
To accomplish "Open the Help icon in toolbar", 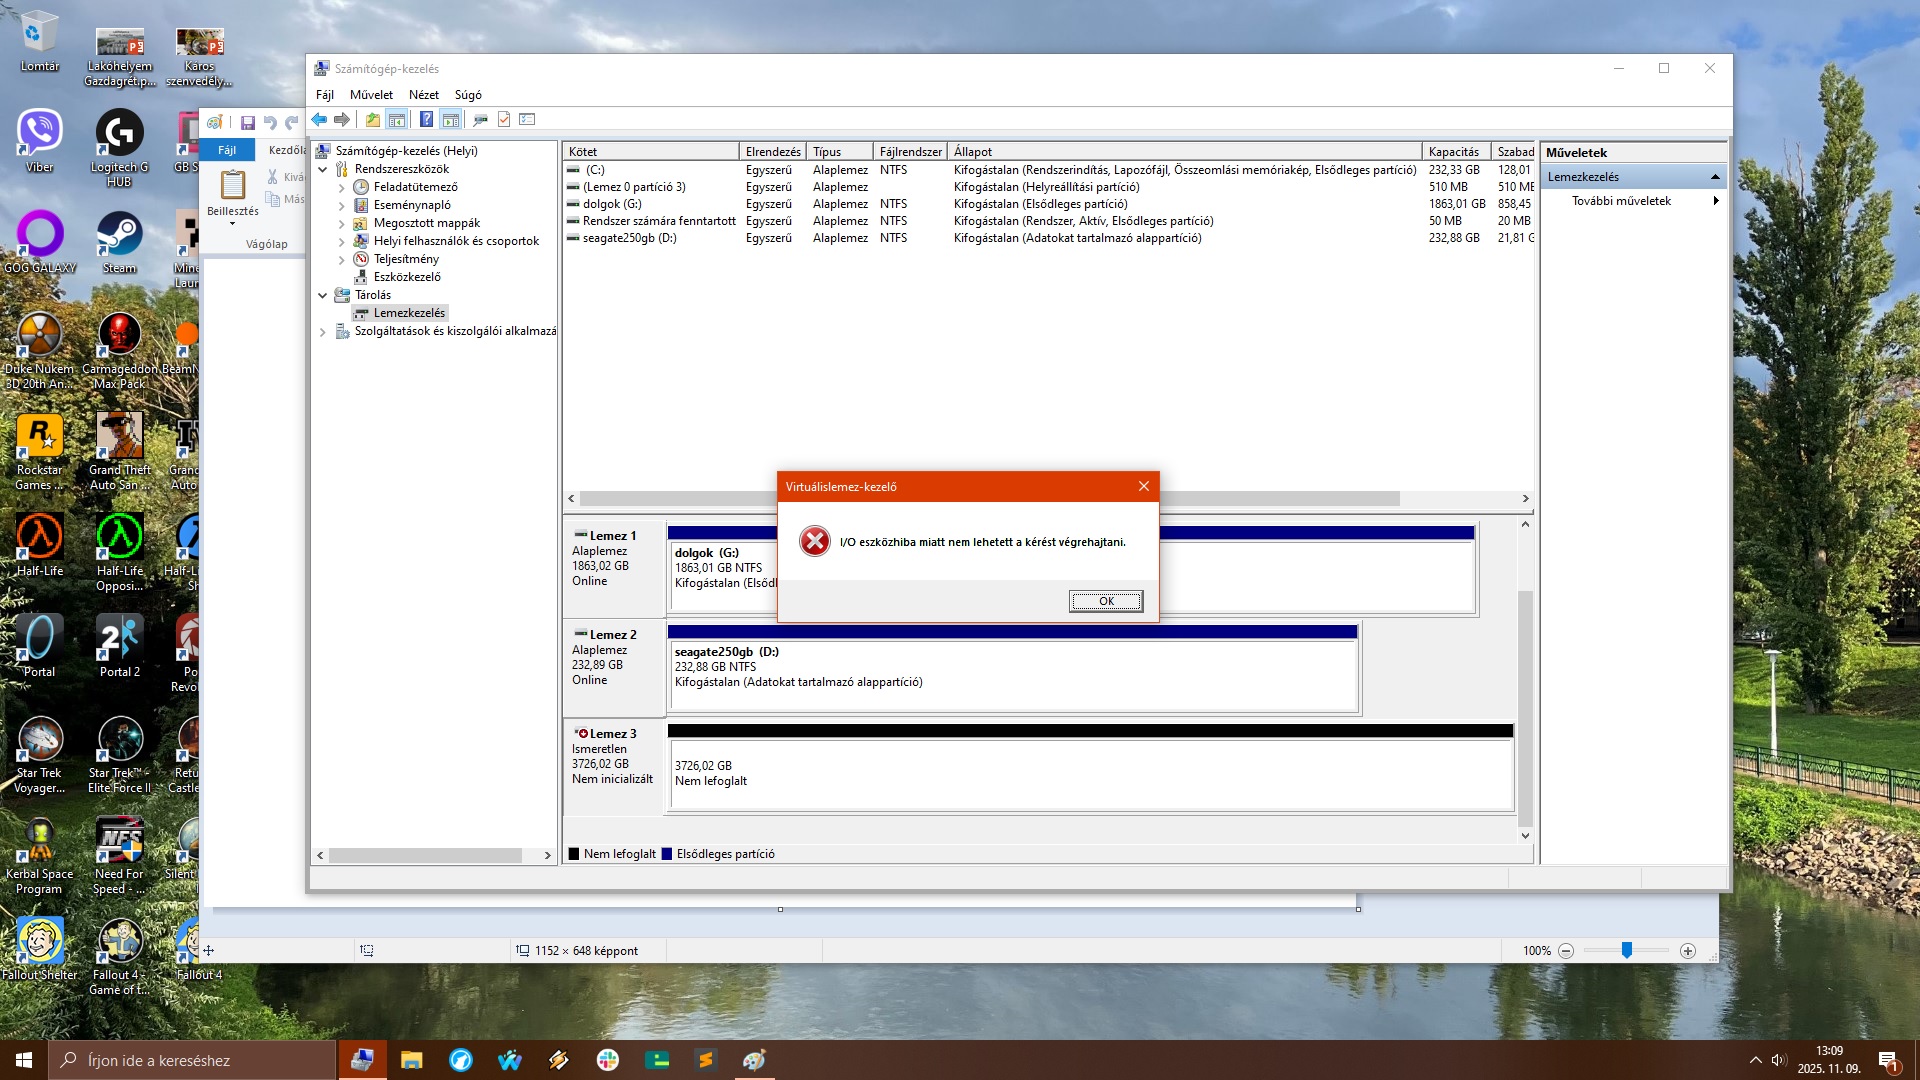I will 427,120.
